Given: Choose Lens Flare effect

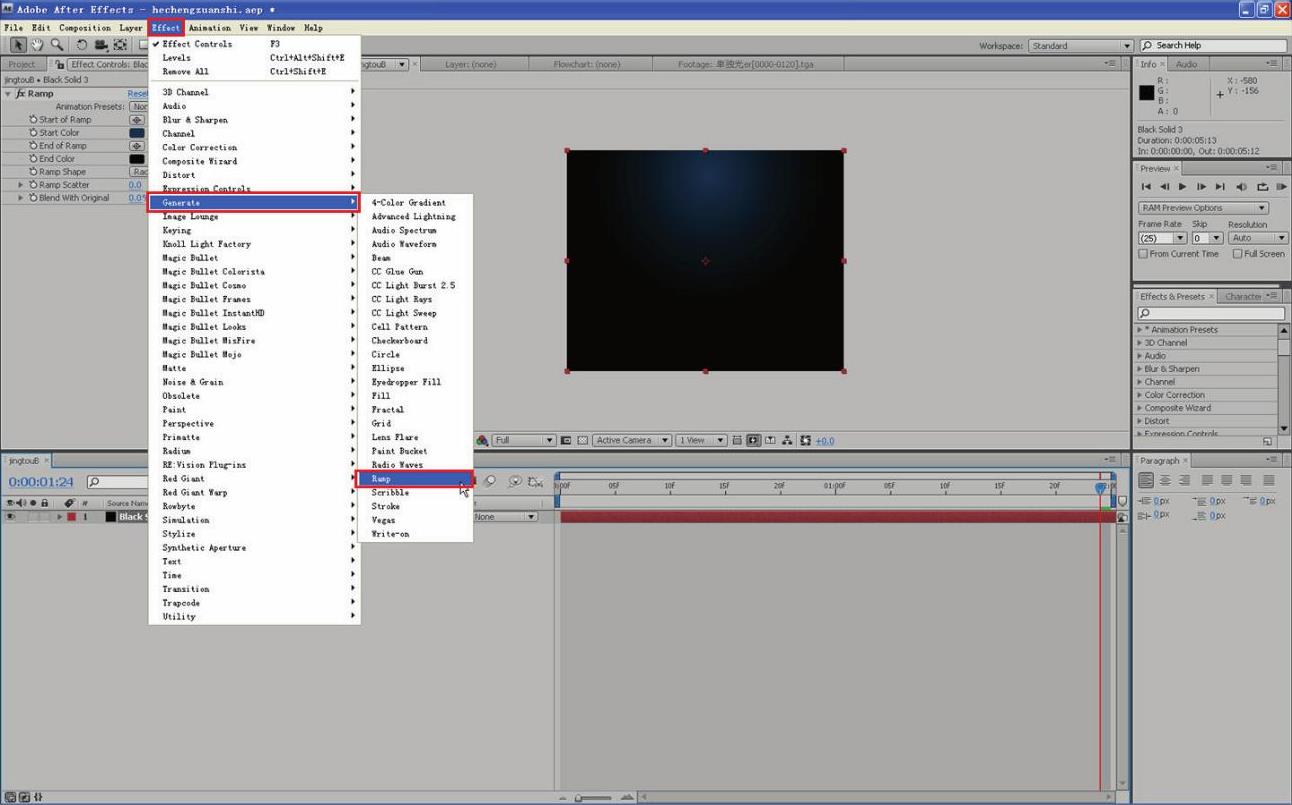Looking at the screenshot, I should (x=395, y=437).
